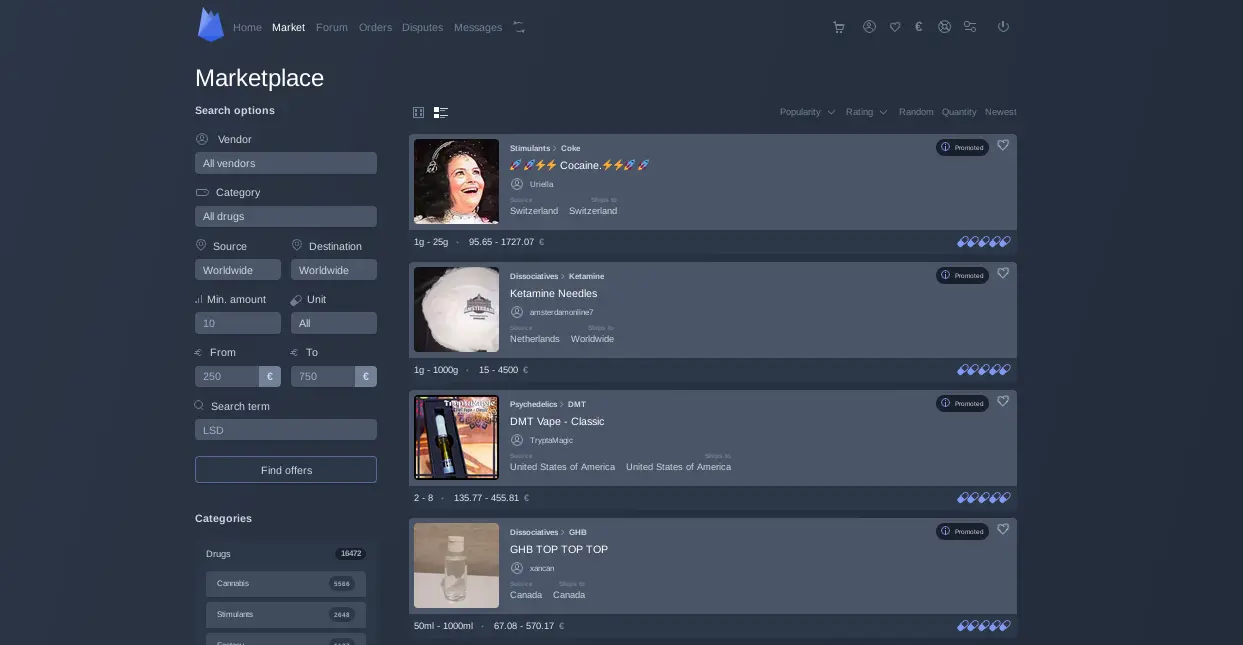Click the blue site logo

point(210,25)
